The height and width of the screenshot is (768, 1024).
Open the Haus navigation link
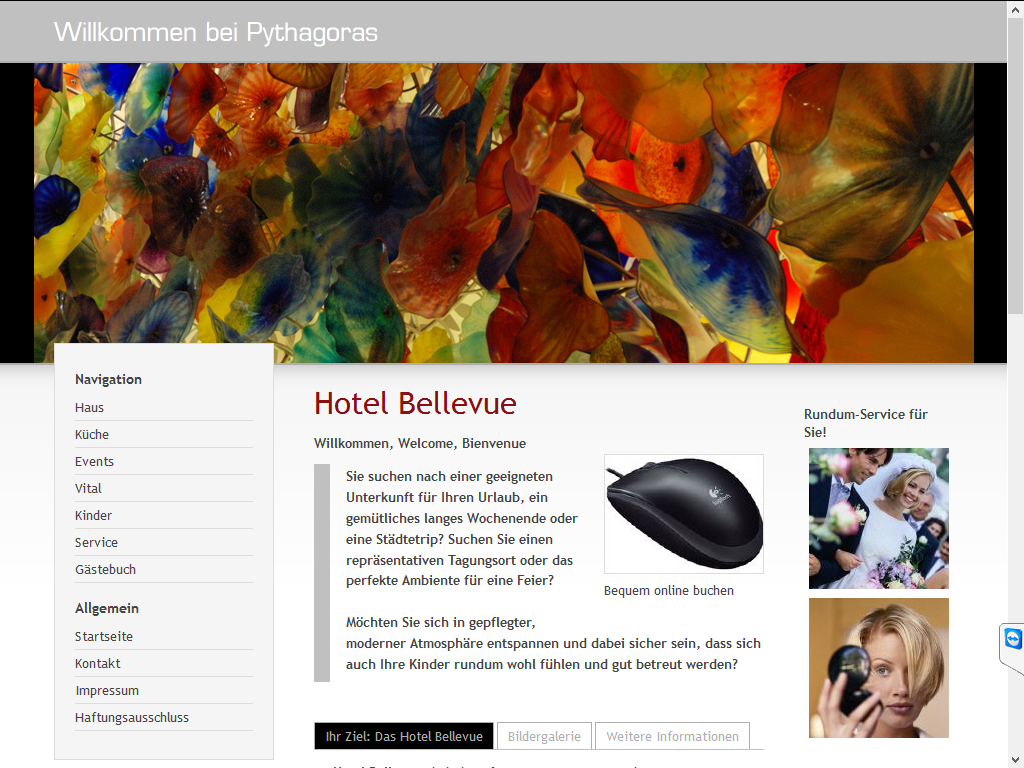click(x=89, y=408)
